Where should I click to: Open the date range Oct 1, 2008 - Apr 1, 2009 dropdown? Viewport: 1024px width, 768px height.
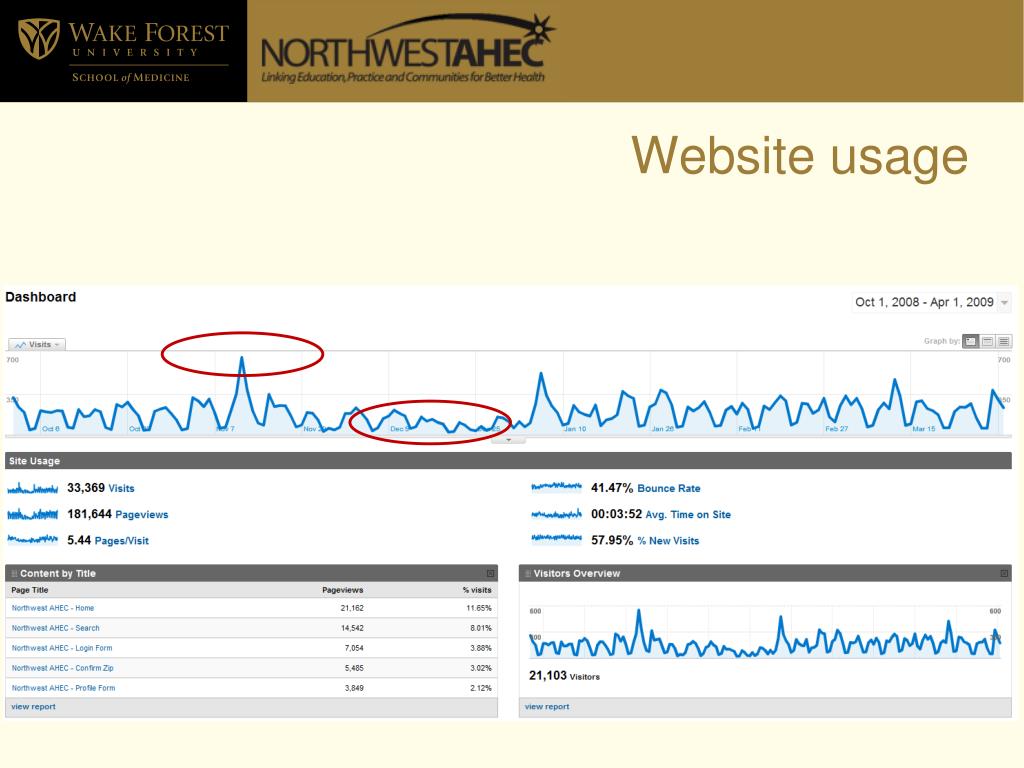pyautogui.click(x=932, y=302)
